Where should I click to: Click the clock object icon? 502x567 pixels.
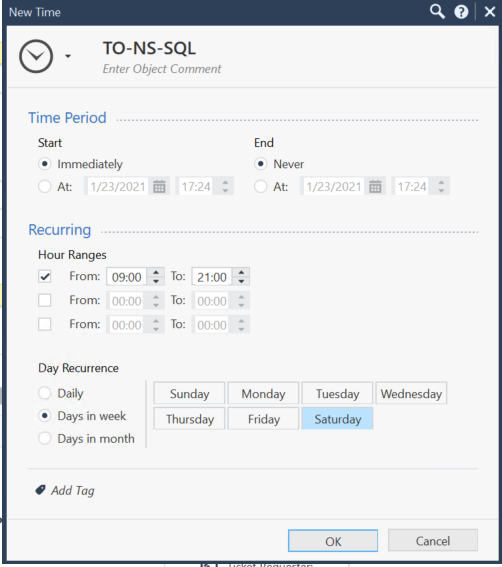(36, 56)
